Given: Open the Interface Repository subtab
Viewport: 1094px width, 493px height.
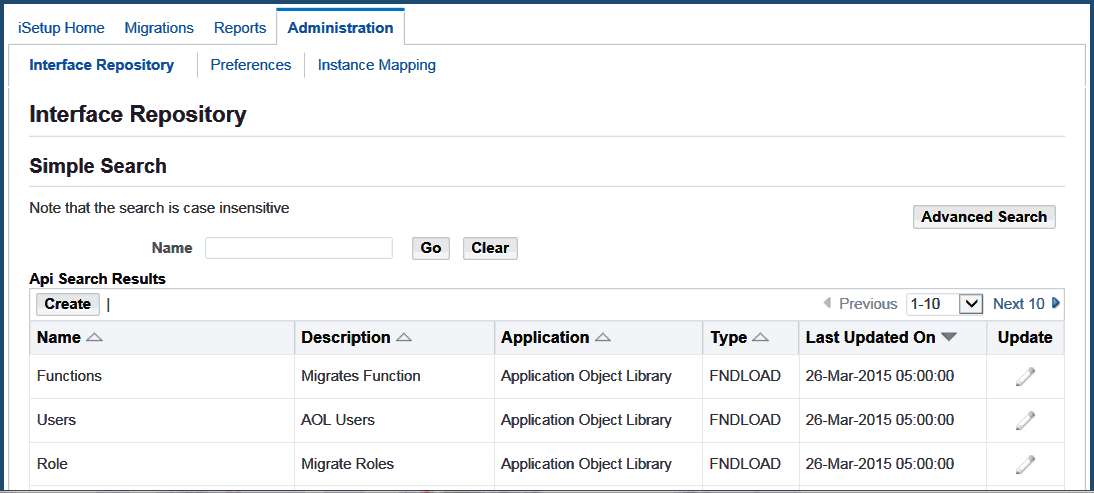Looking at the screenshot, I should 102,65.
